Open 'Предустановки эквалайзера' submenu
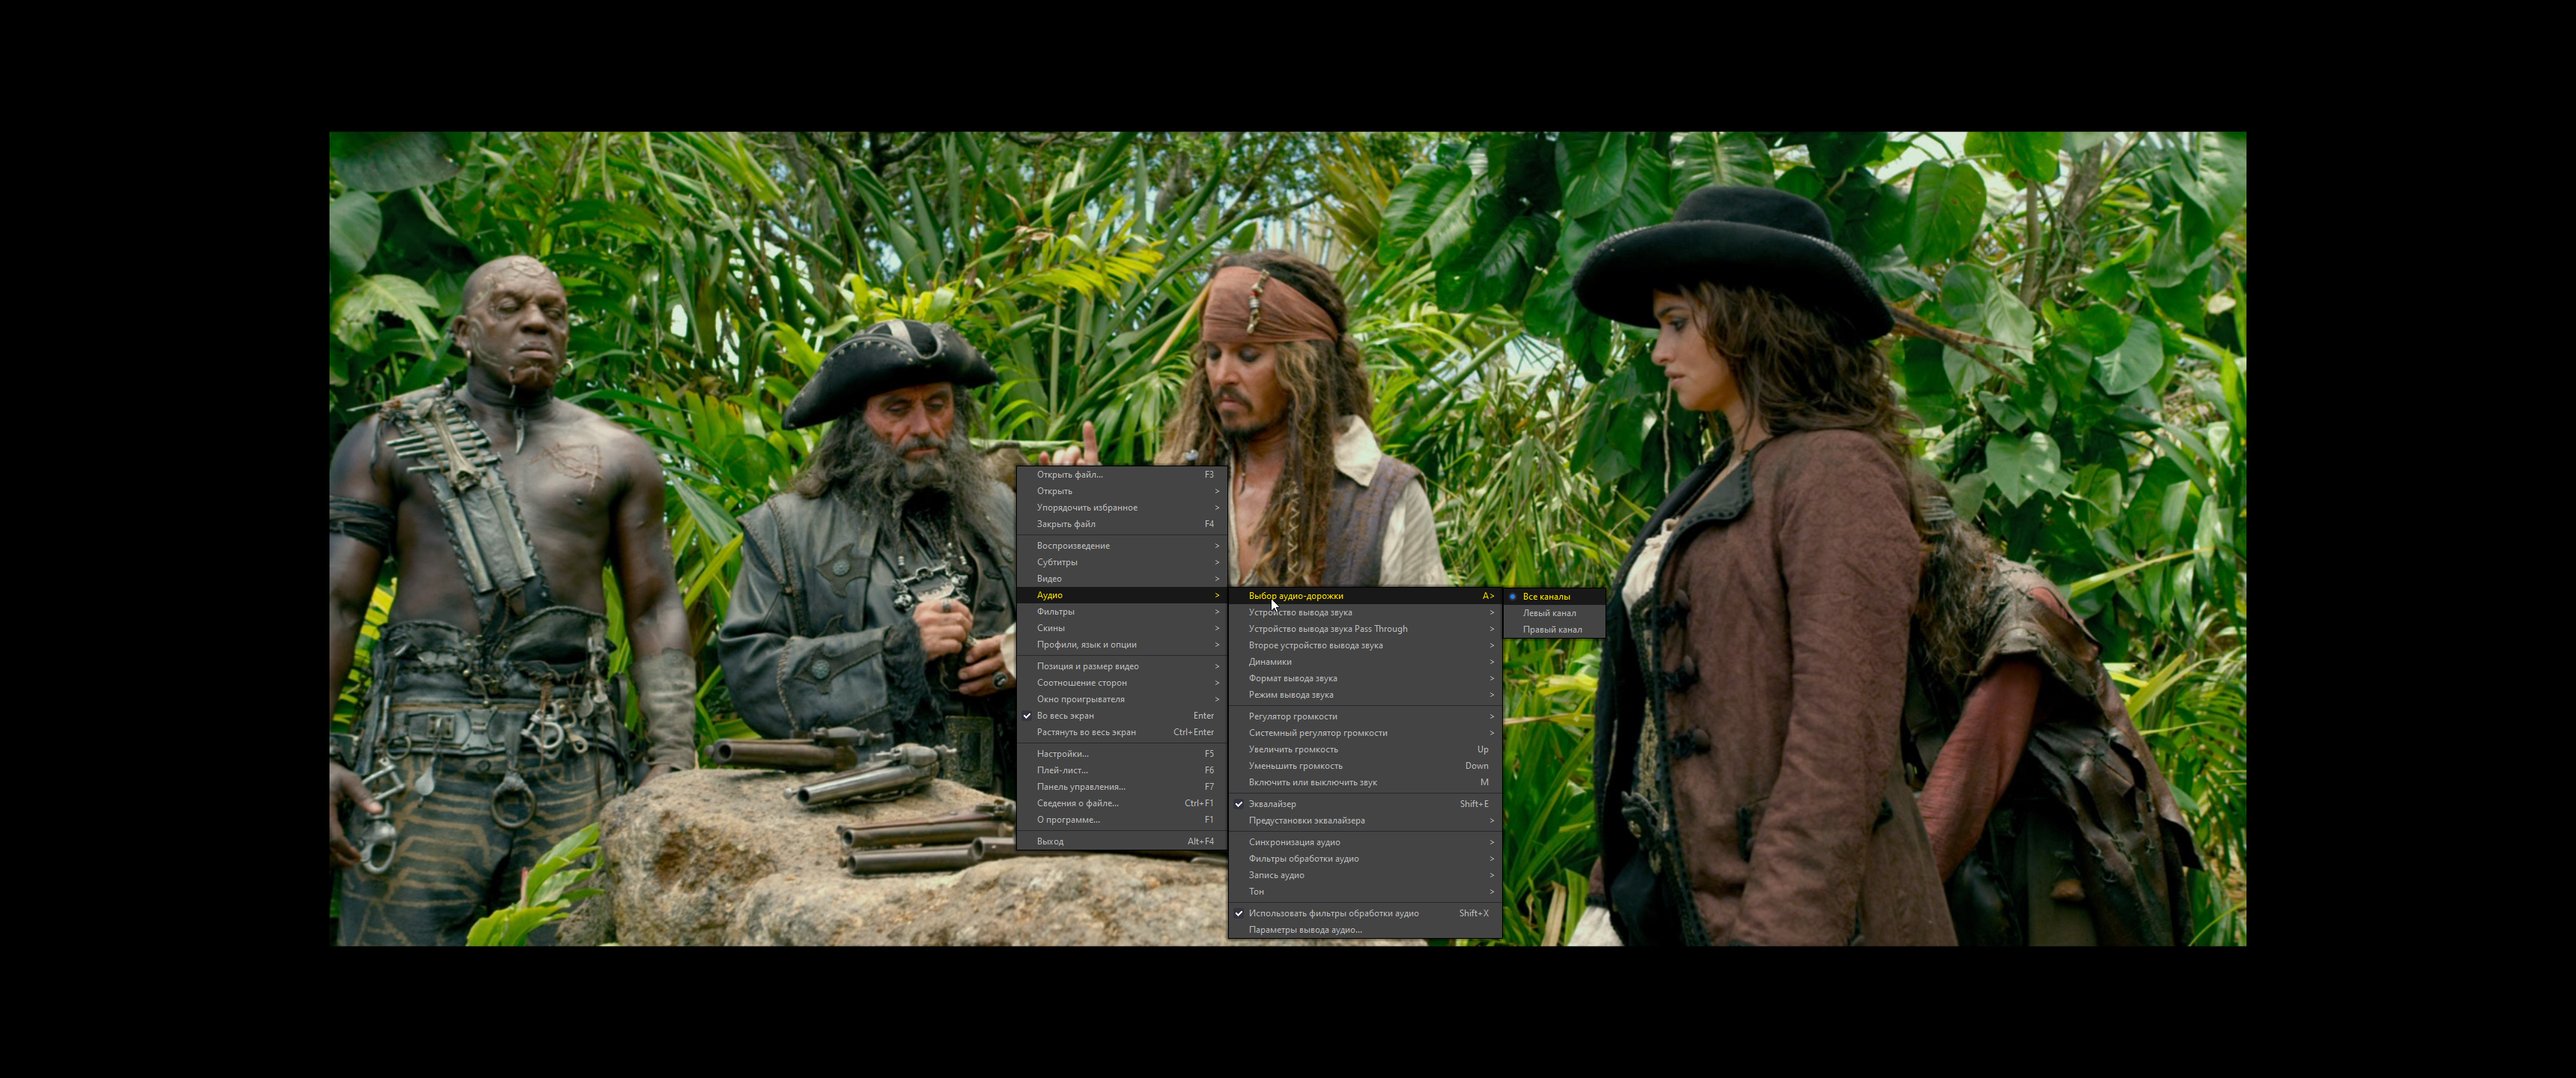The height and width of the screenshot is (1078, 2576). (x=1306, y=821)
